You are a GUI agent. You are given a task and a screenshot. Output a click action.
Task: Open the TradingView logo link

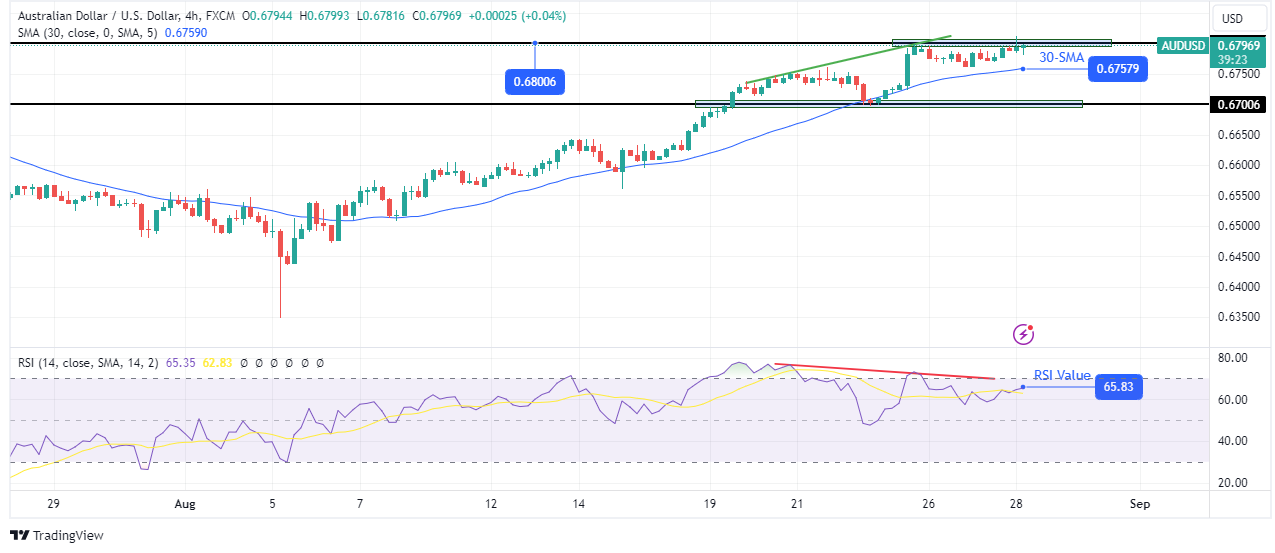point(57,535)
